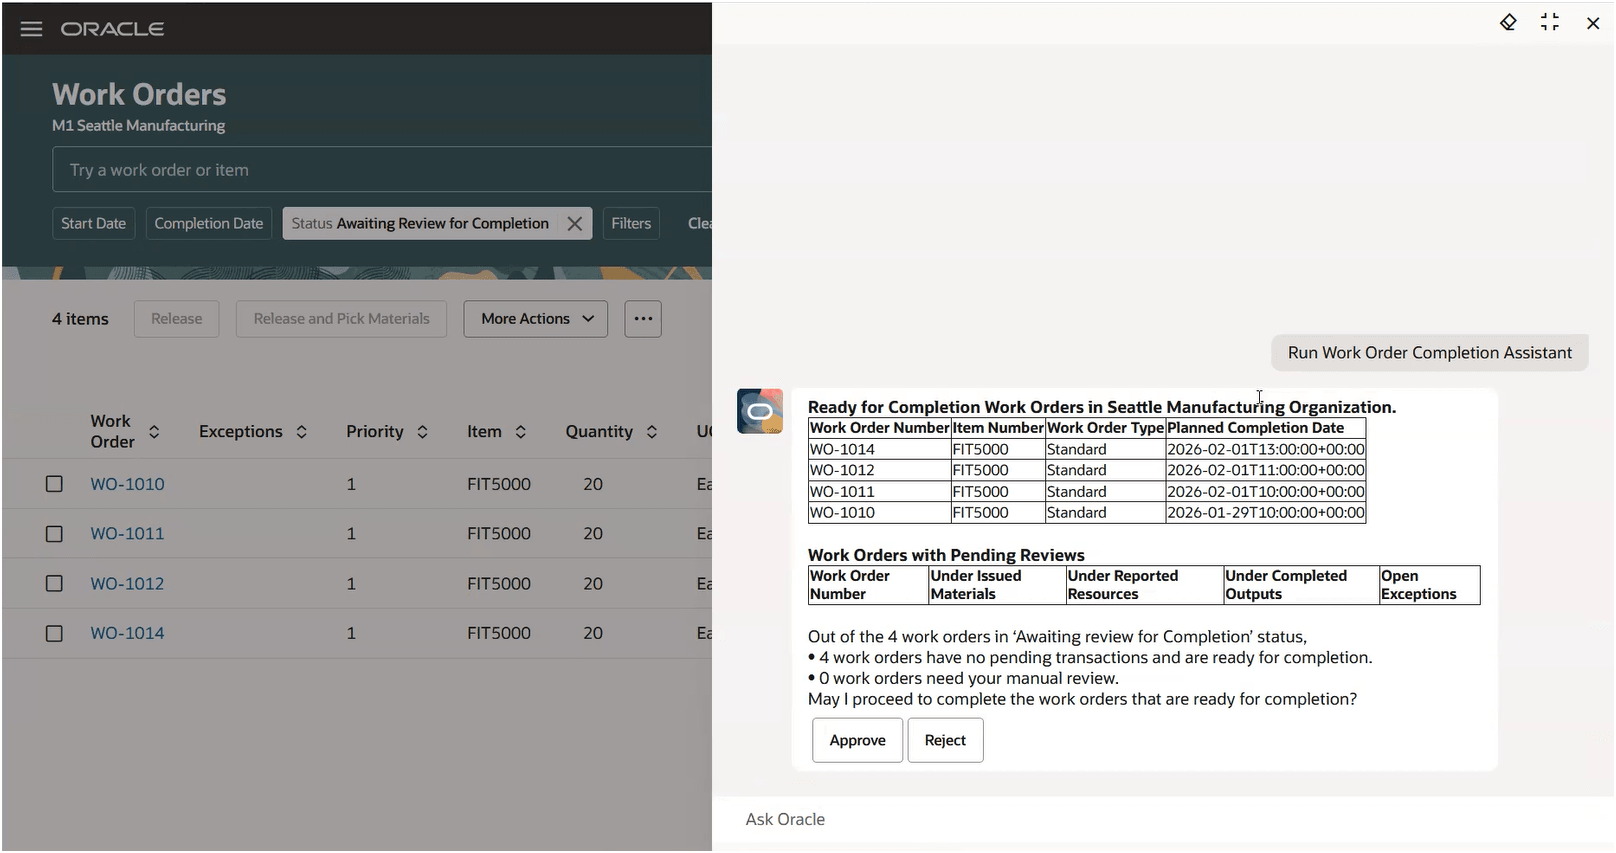Click WO-1014 in the assistant's ready table

[842, 450]
